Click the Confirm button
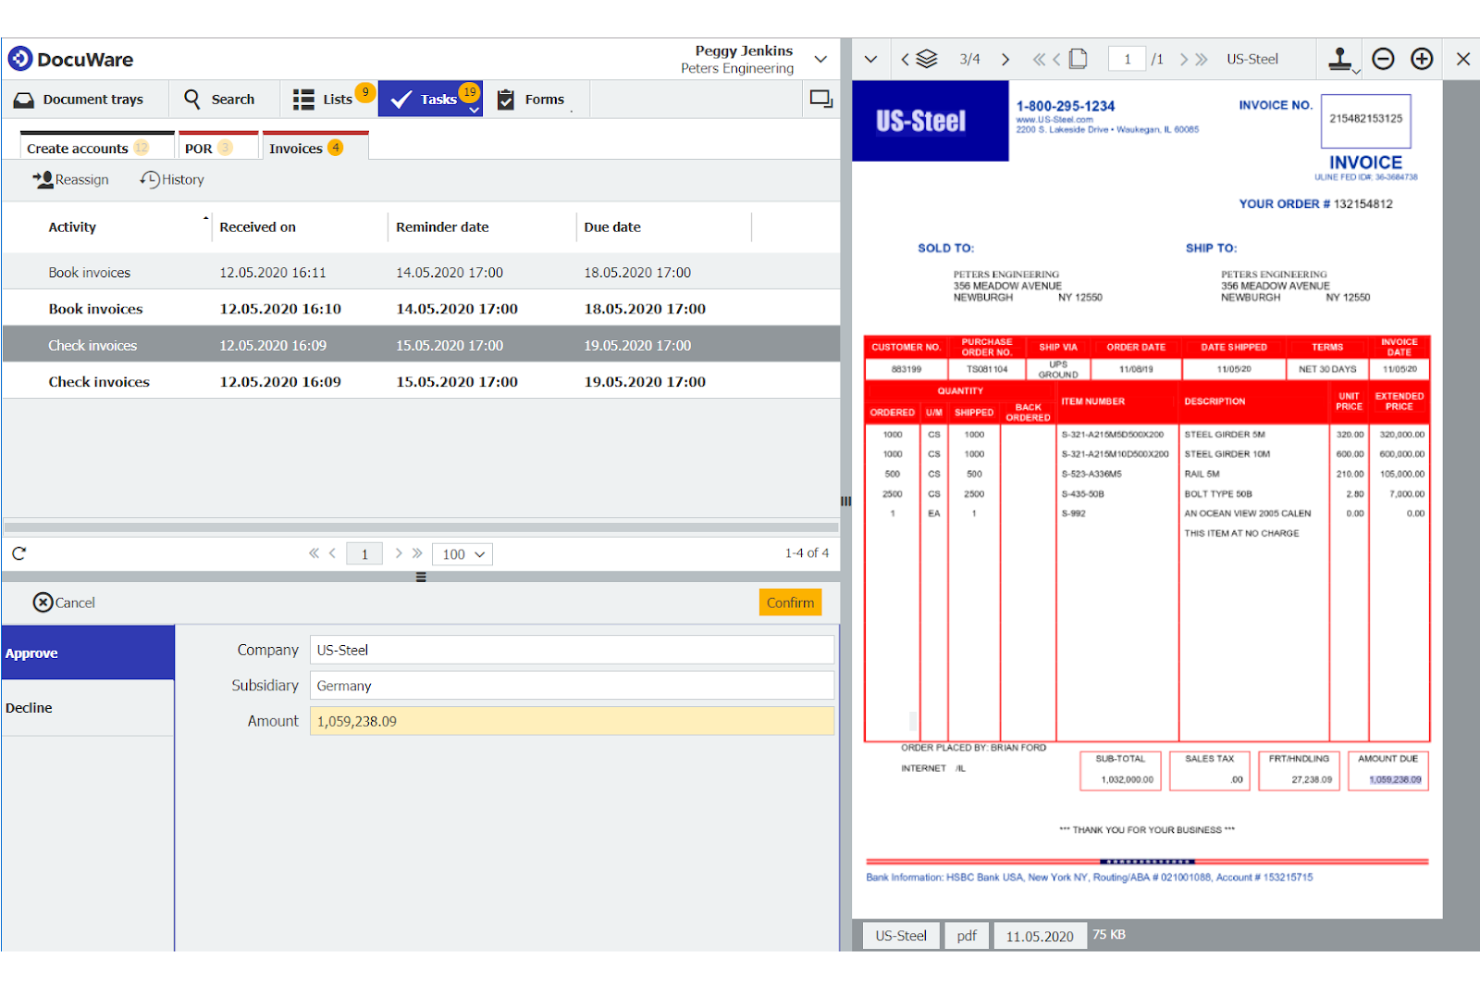This screenshot has height=987, width=1480. click(790, 602)
